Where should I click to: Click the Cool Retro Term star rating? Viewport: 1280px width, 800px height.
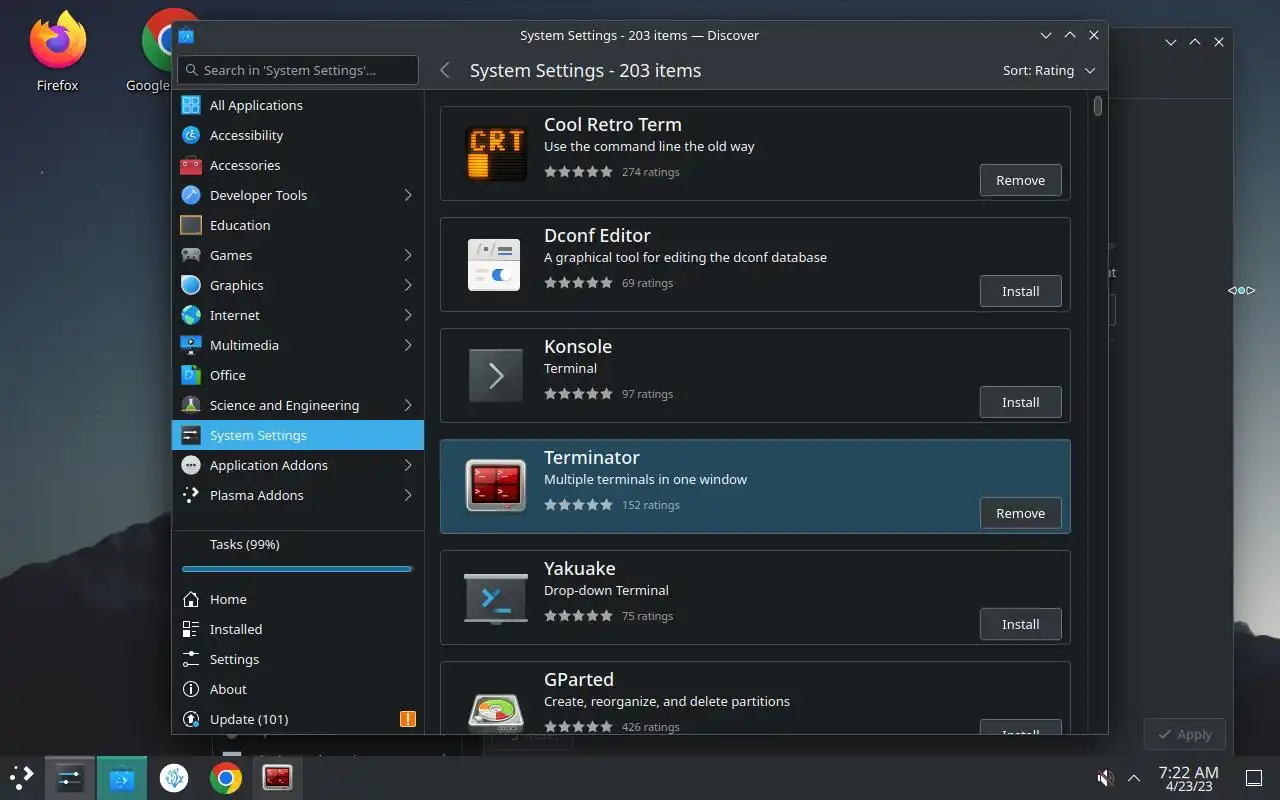coord(578,172)
